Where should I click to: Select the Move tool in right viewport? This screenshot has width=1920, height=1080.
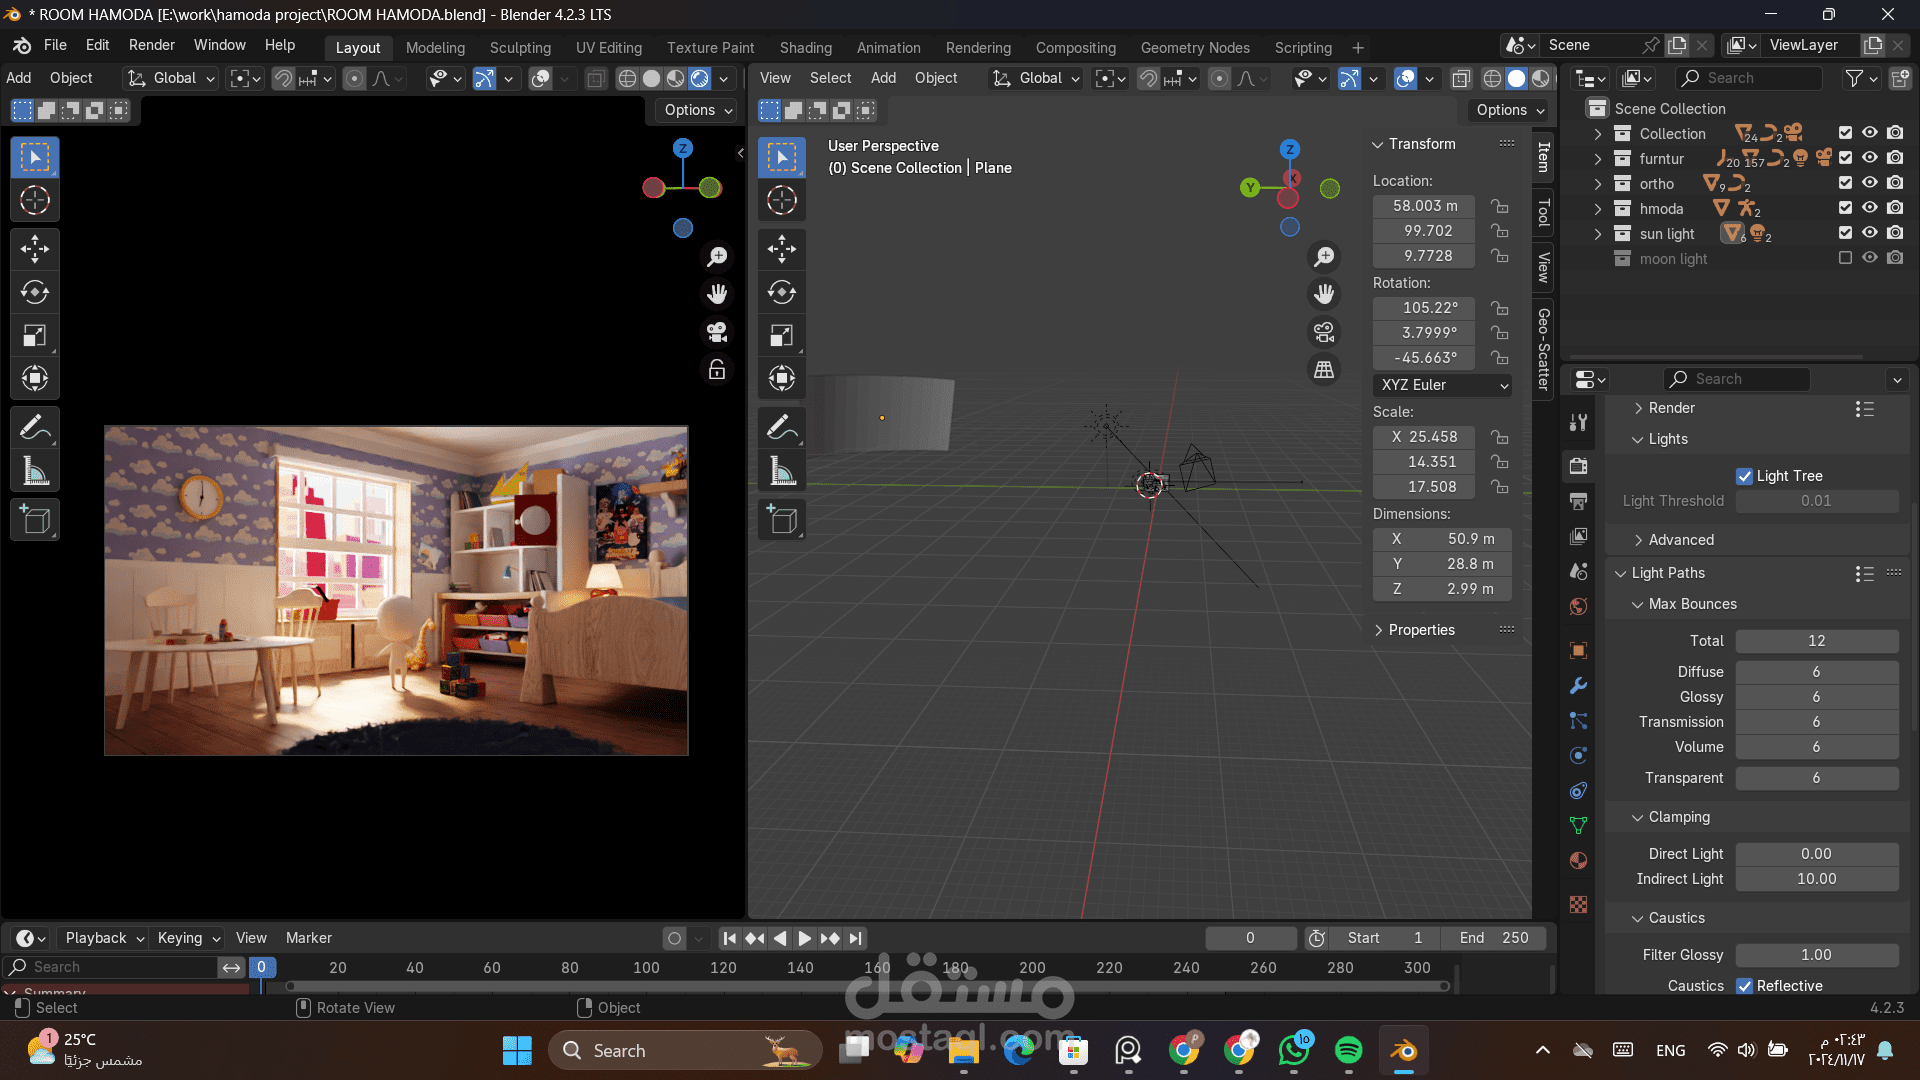point(782,248)
